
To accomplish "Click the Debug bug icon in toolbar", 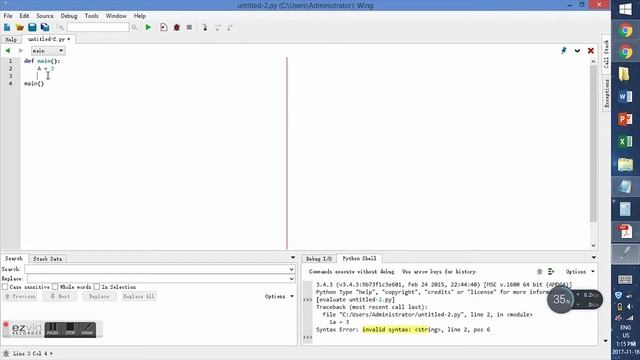I will [x=177, y=27].
